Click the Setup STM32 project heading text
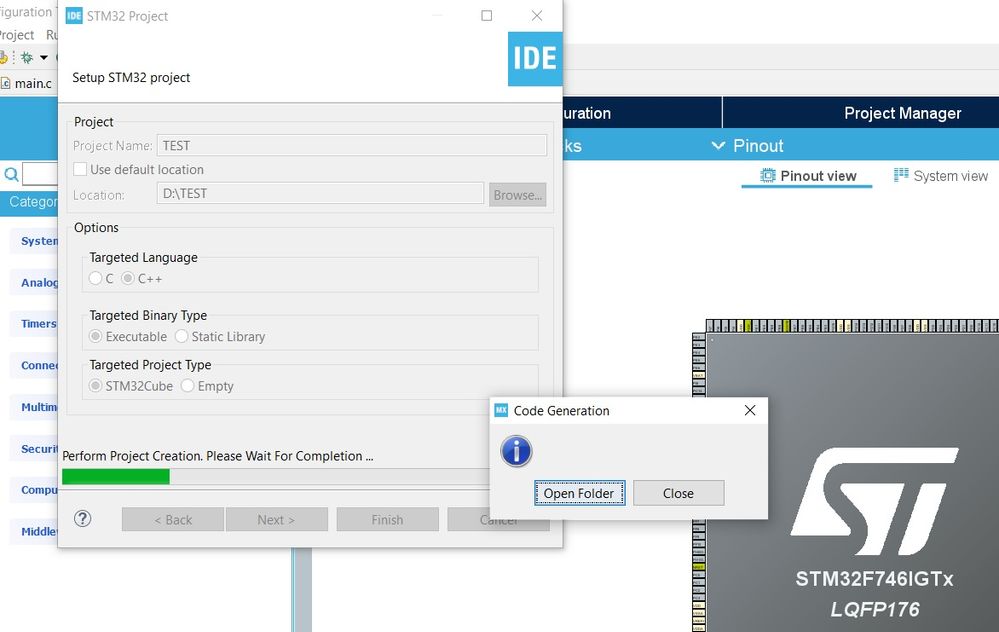Screen dimensions: 999x632 click(131, 78)
